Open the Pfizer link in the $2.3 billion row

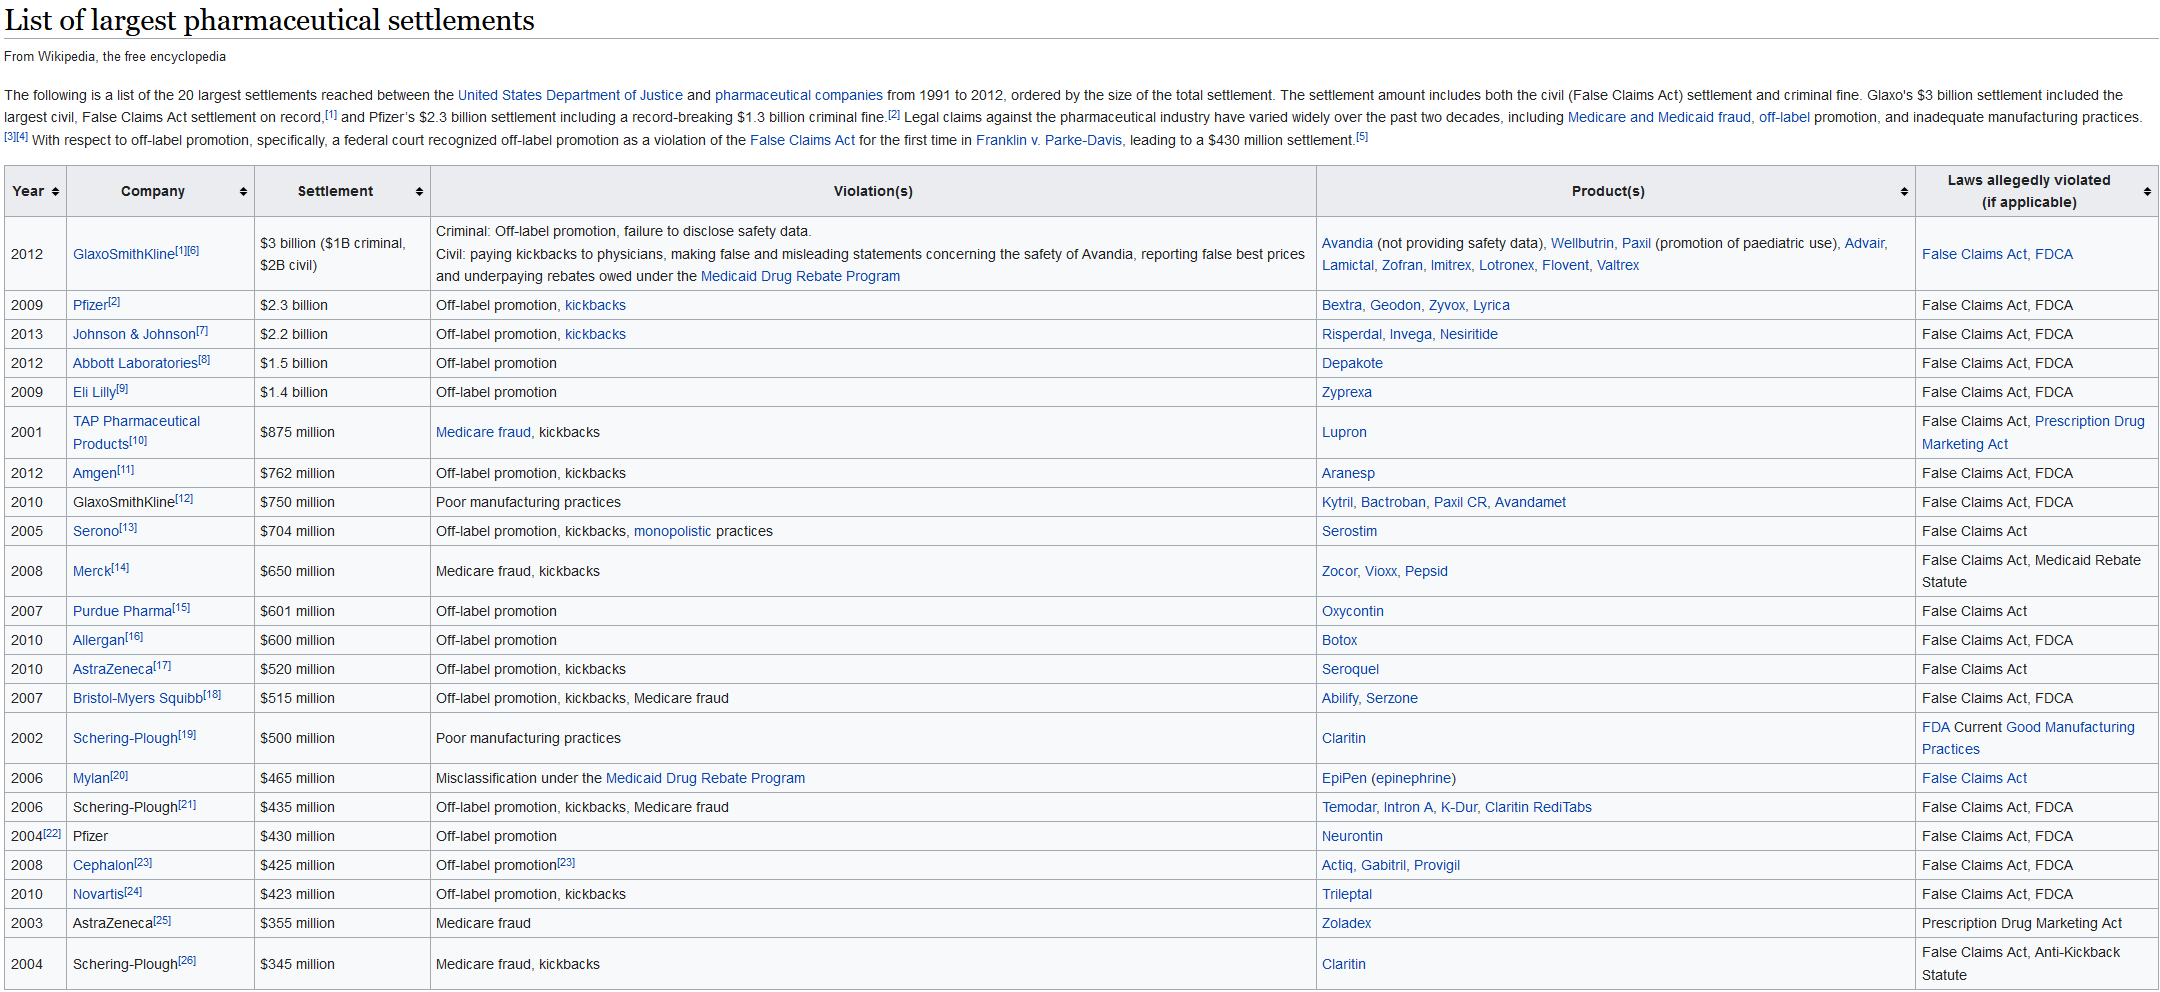tap(90, 305)
